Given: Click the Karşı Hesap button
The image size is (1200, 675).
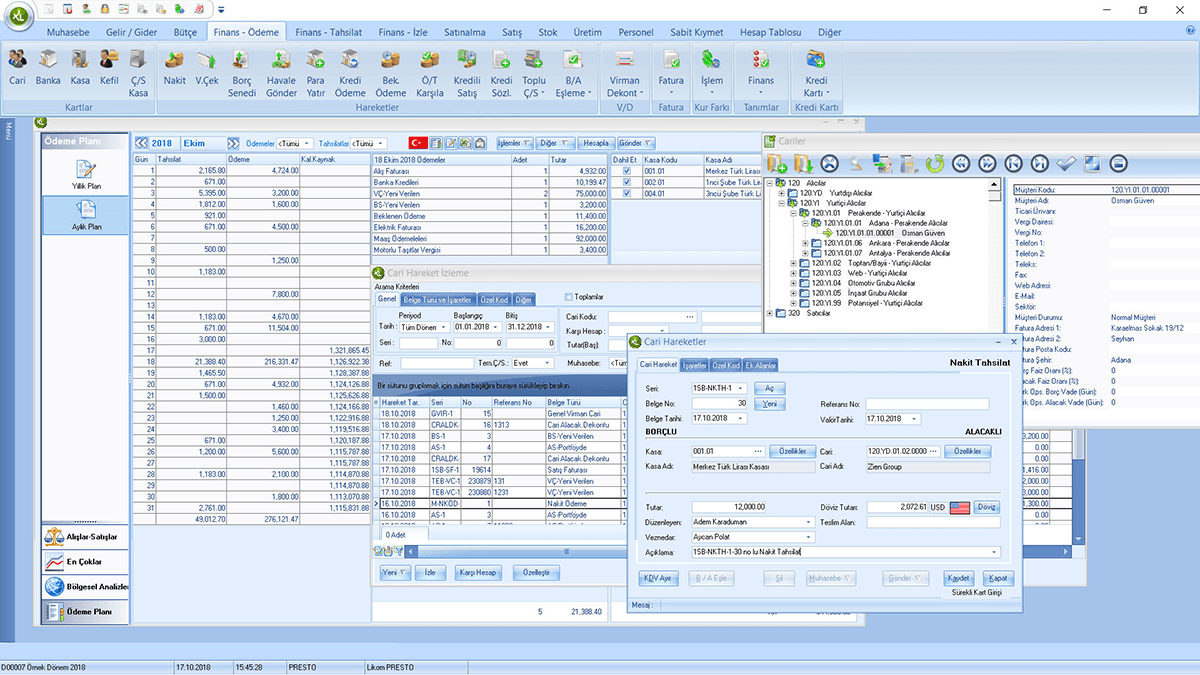Looking at the screenshot, I should coord(478,573).
